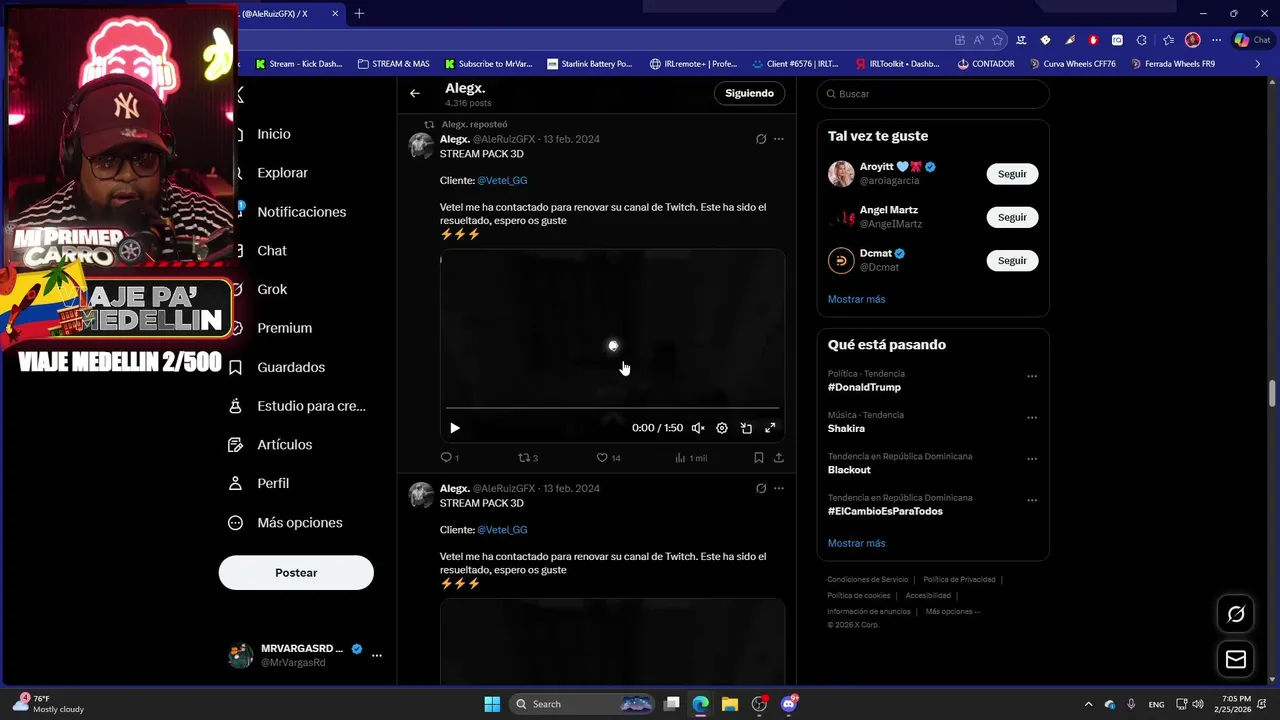Open account menu dots beside MRVARGASRD

click(377, 655)
